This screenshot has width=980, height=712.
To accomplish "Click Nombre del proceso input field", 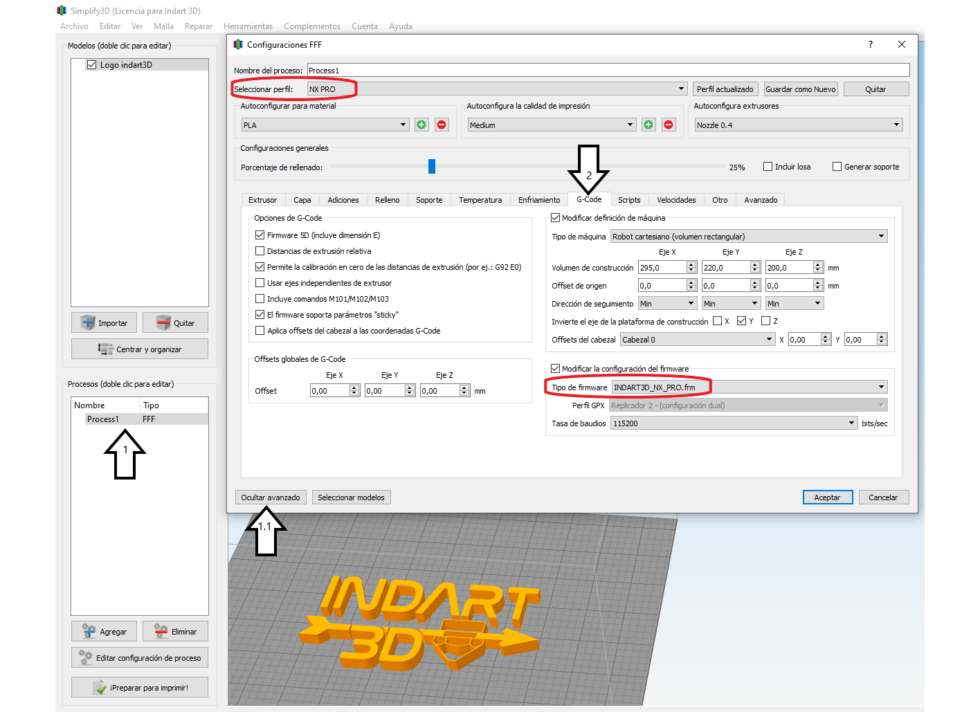I will click(x=608, y=70).
